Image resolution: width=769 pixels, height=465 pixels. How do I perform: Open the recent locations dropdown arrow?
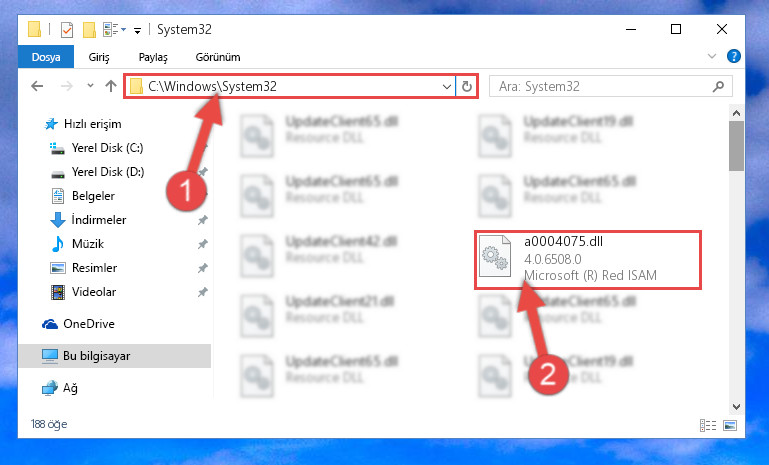click(90, 86)
